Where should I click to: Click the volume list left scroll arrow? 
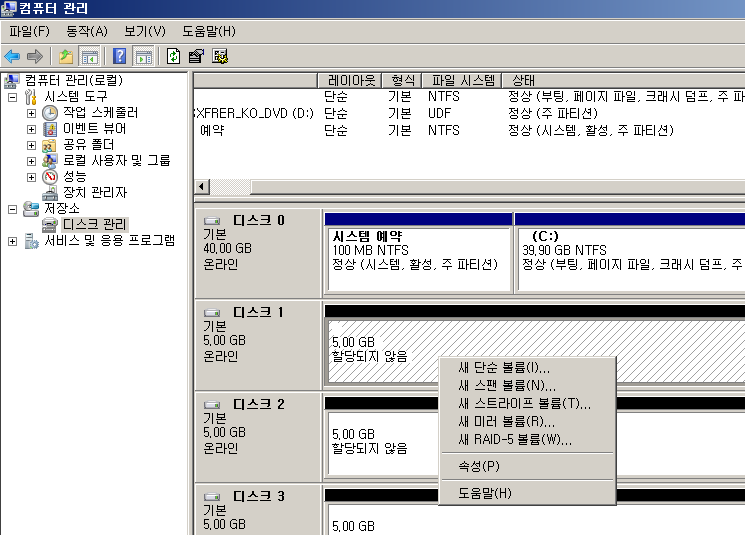point(202,187)
